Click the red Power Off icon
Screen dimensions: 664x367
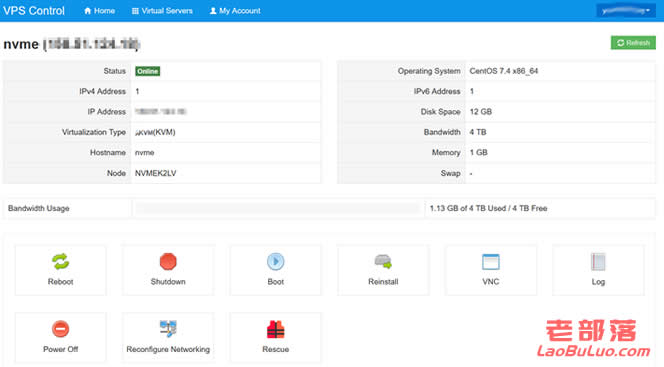(x=61, y=329)
